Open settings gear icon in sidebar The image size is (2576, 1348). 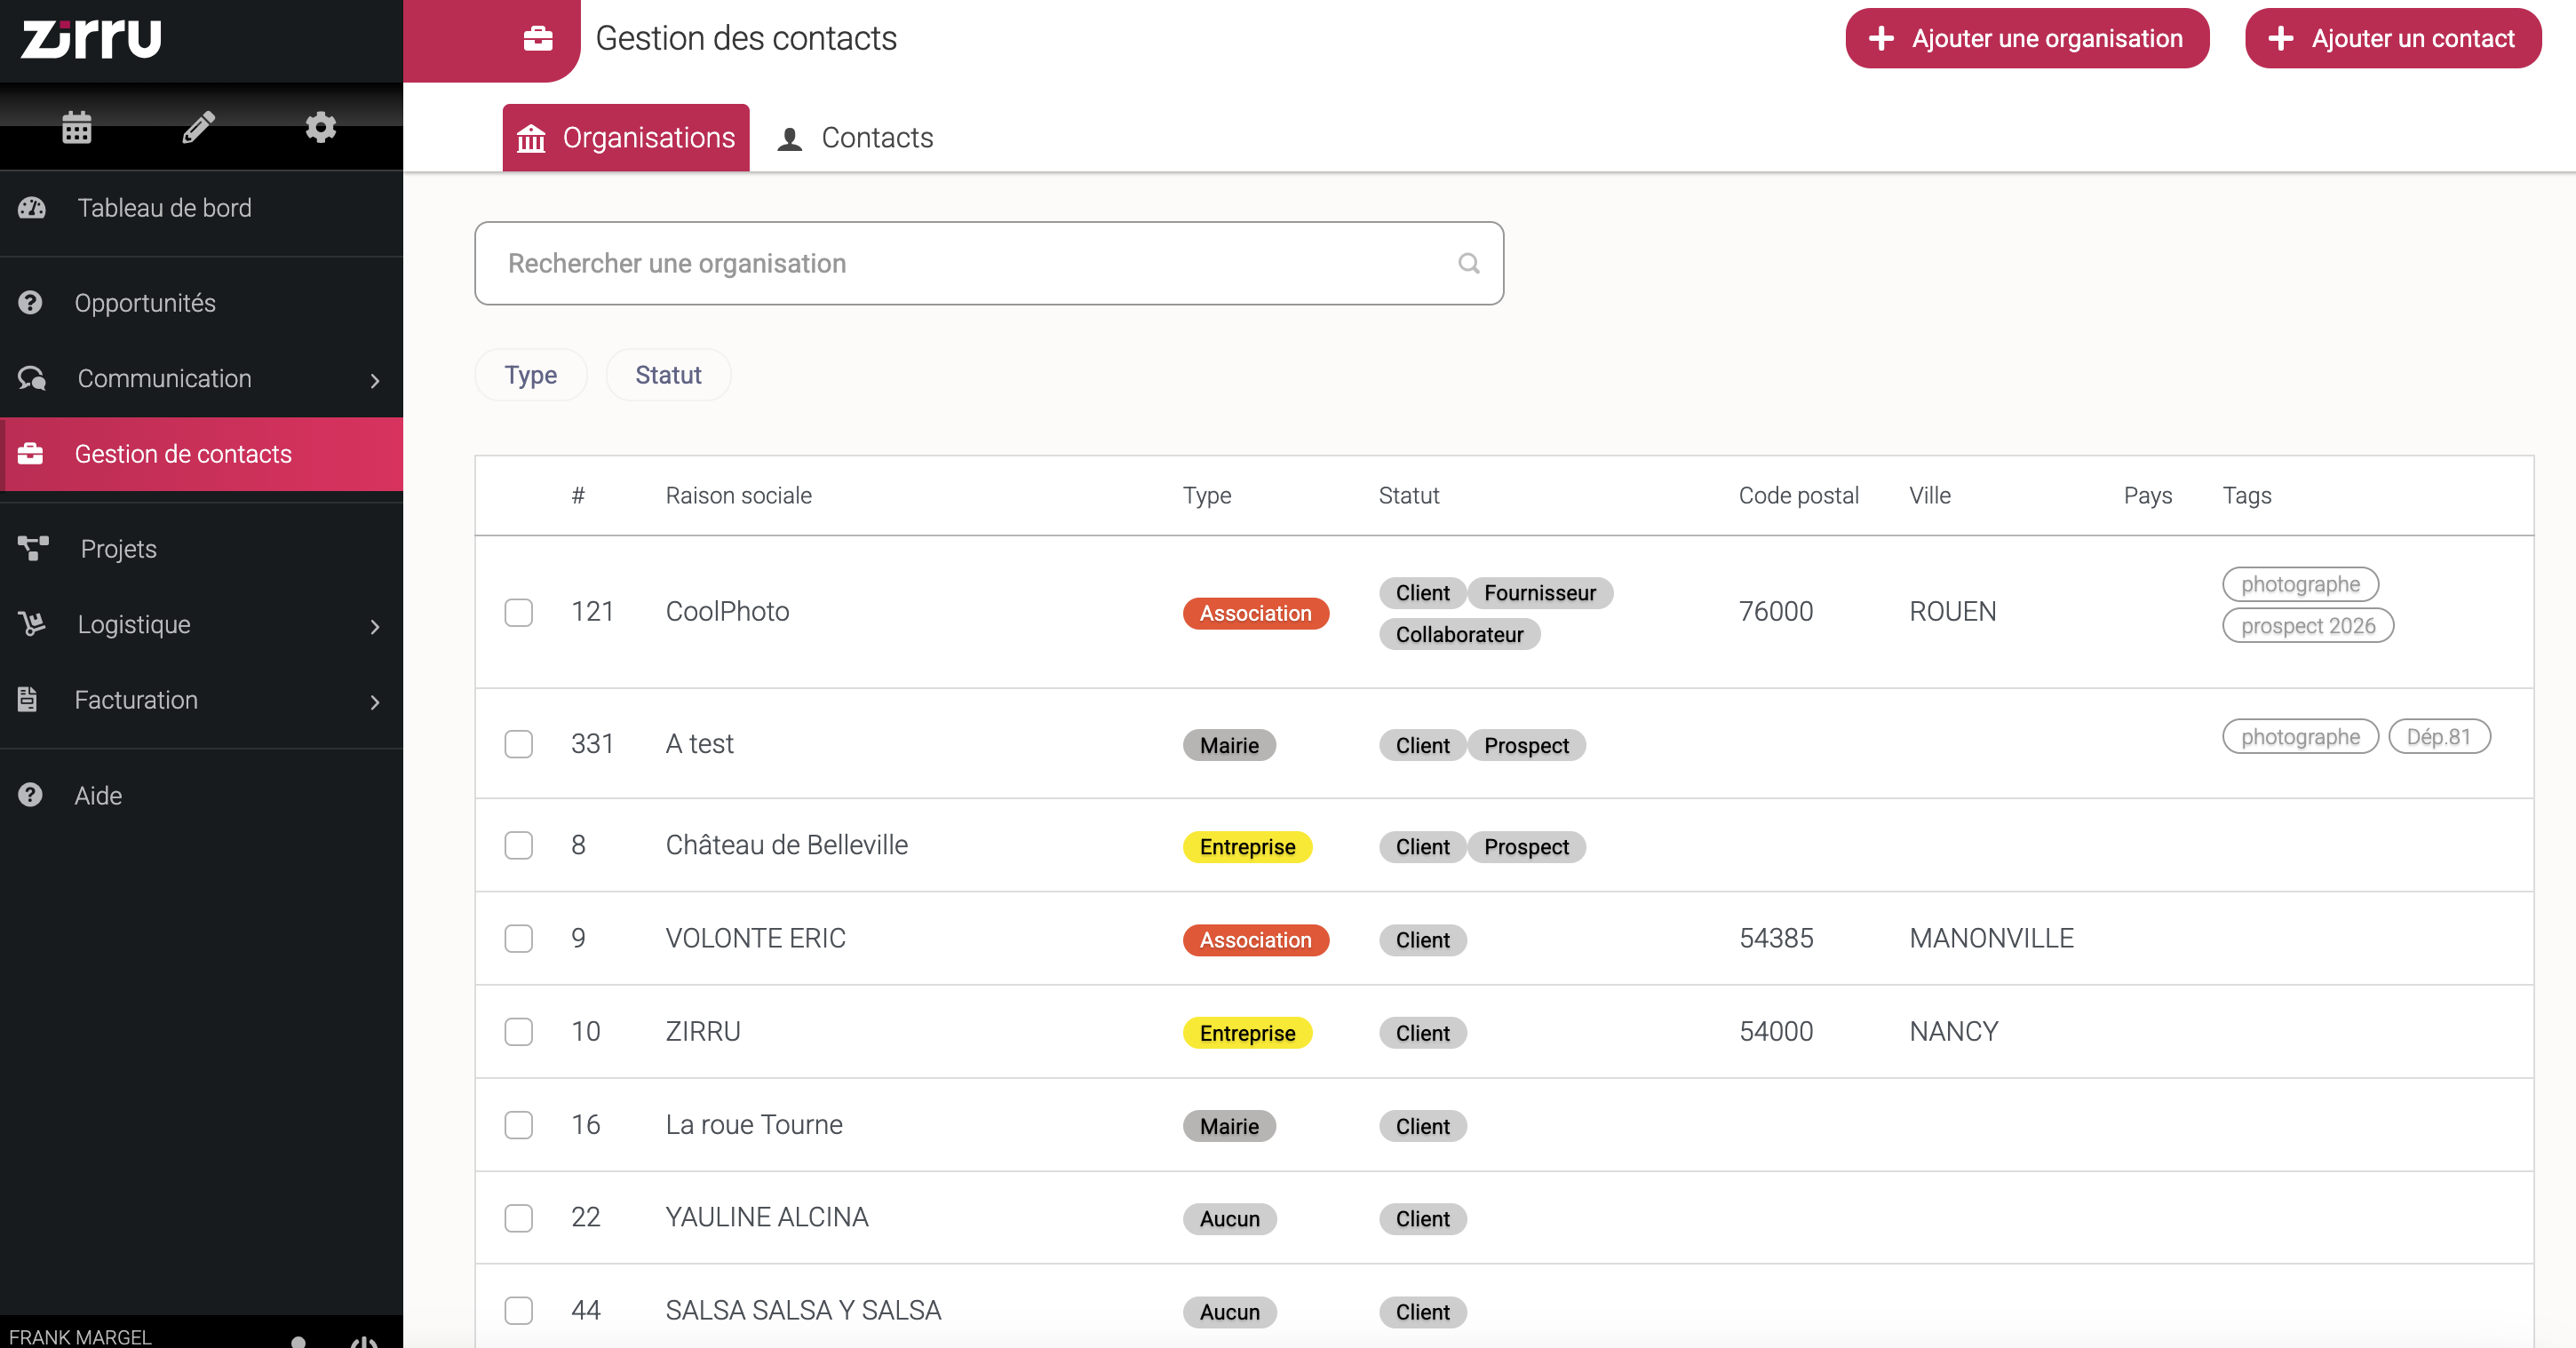[x=320, y=127]
